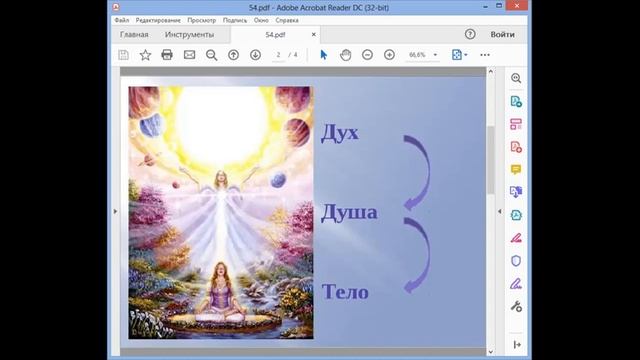The height and width of the screenshot is (360, 640).
Task: Open the fit page display options
Action: pyautogui.click(x=459, y=55)
